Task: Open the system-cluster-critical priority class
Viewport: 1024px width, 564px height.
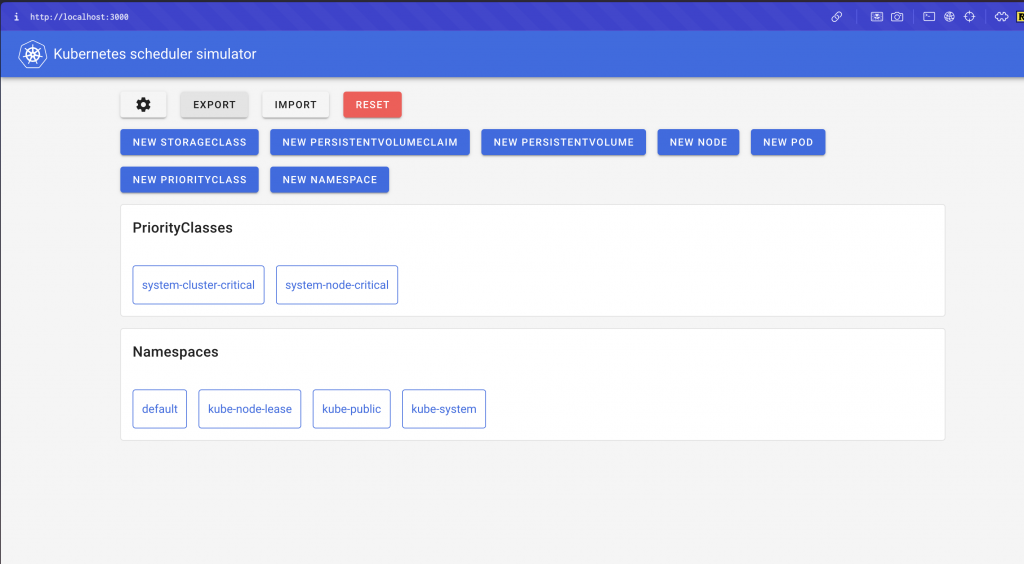Action: (x=199, y=285)
